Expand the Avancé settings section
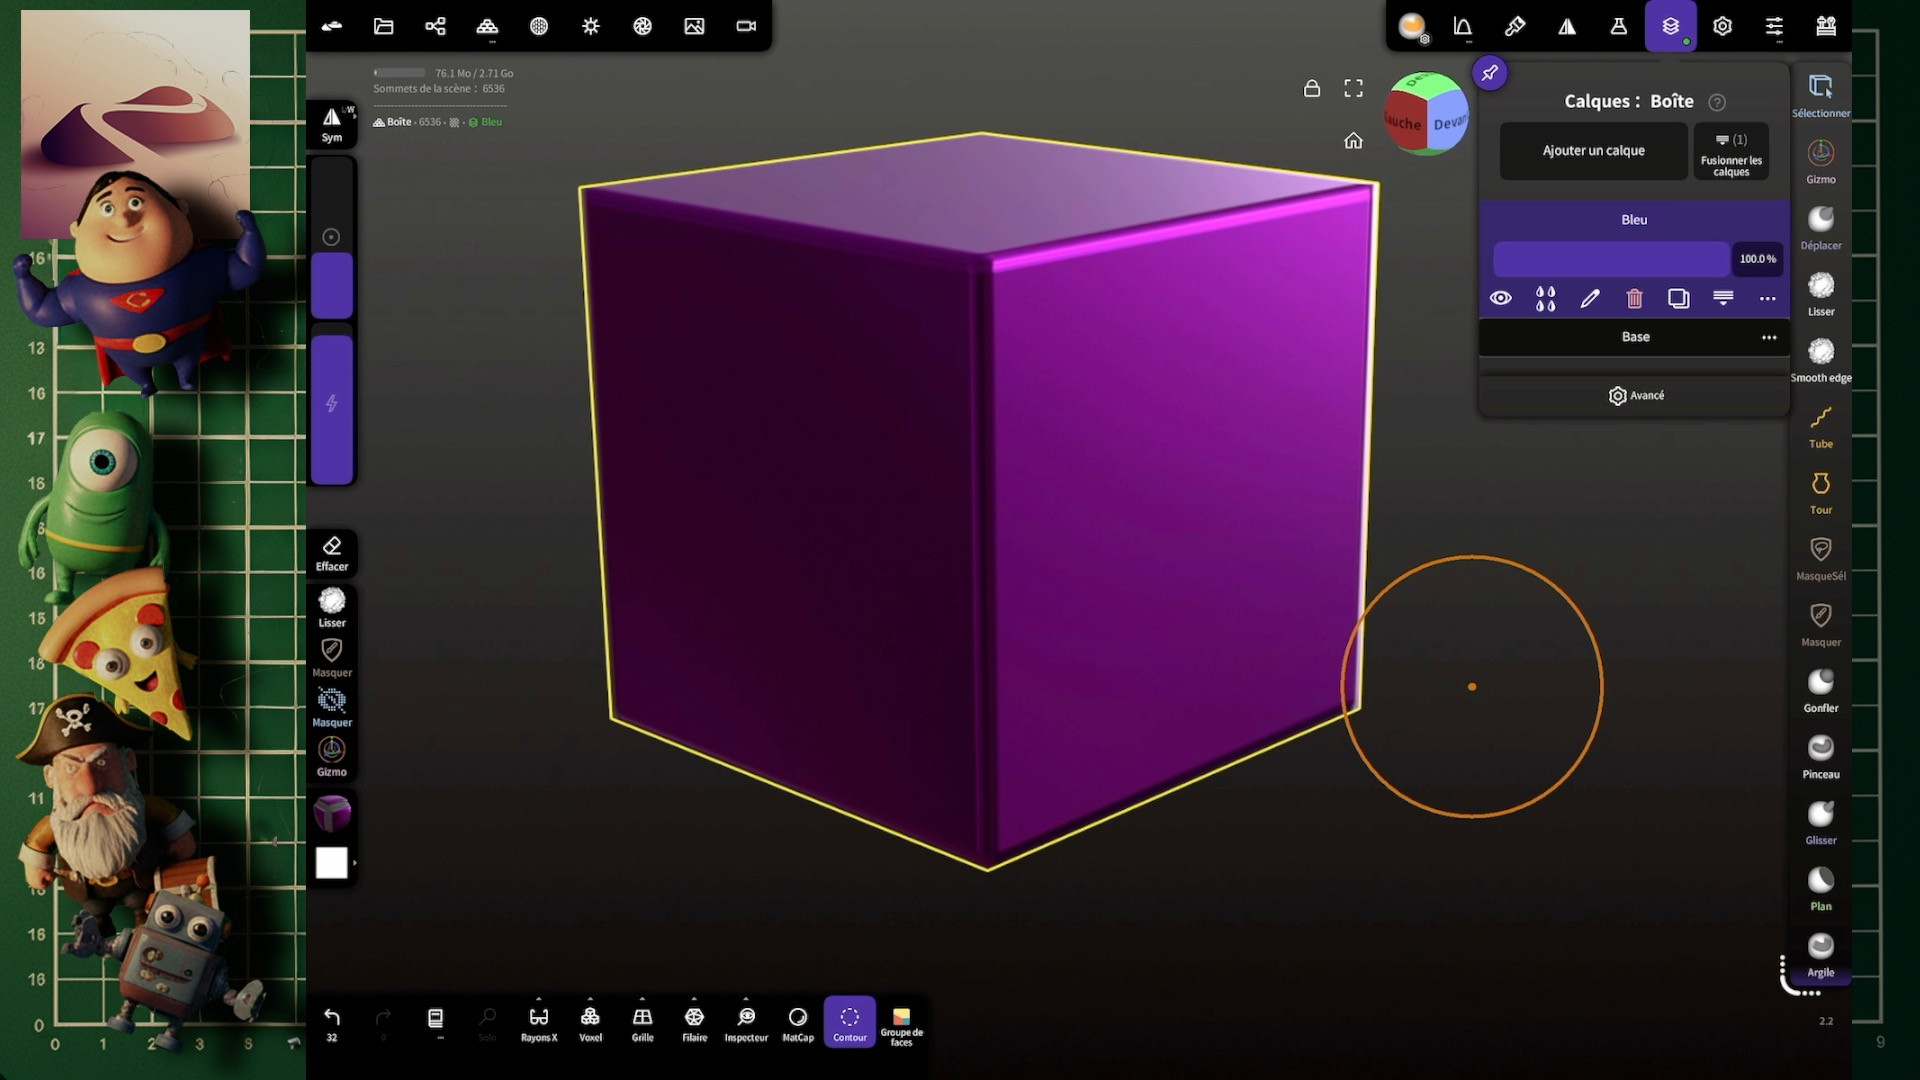Viewport: 1920px width, 1080px height. click(1635, 396)
